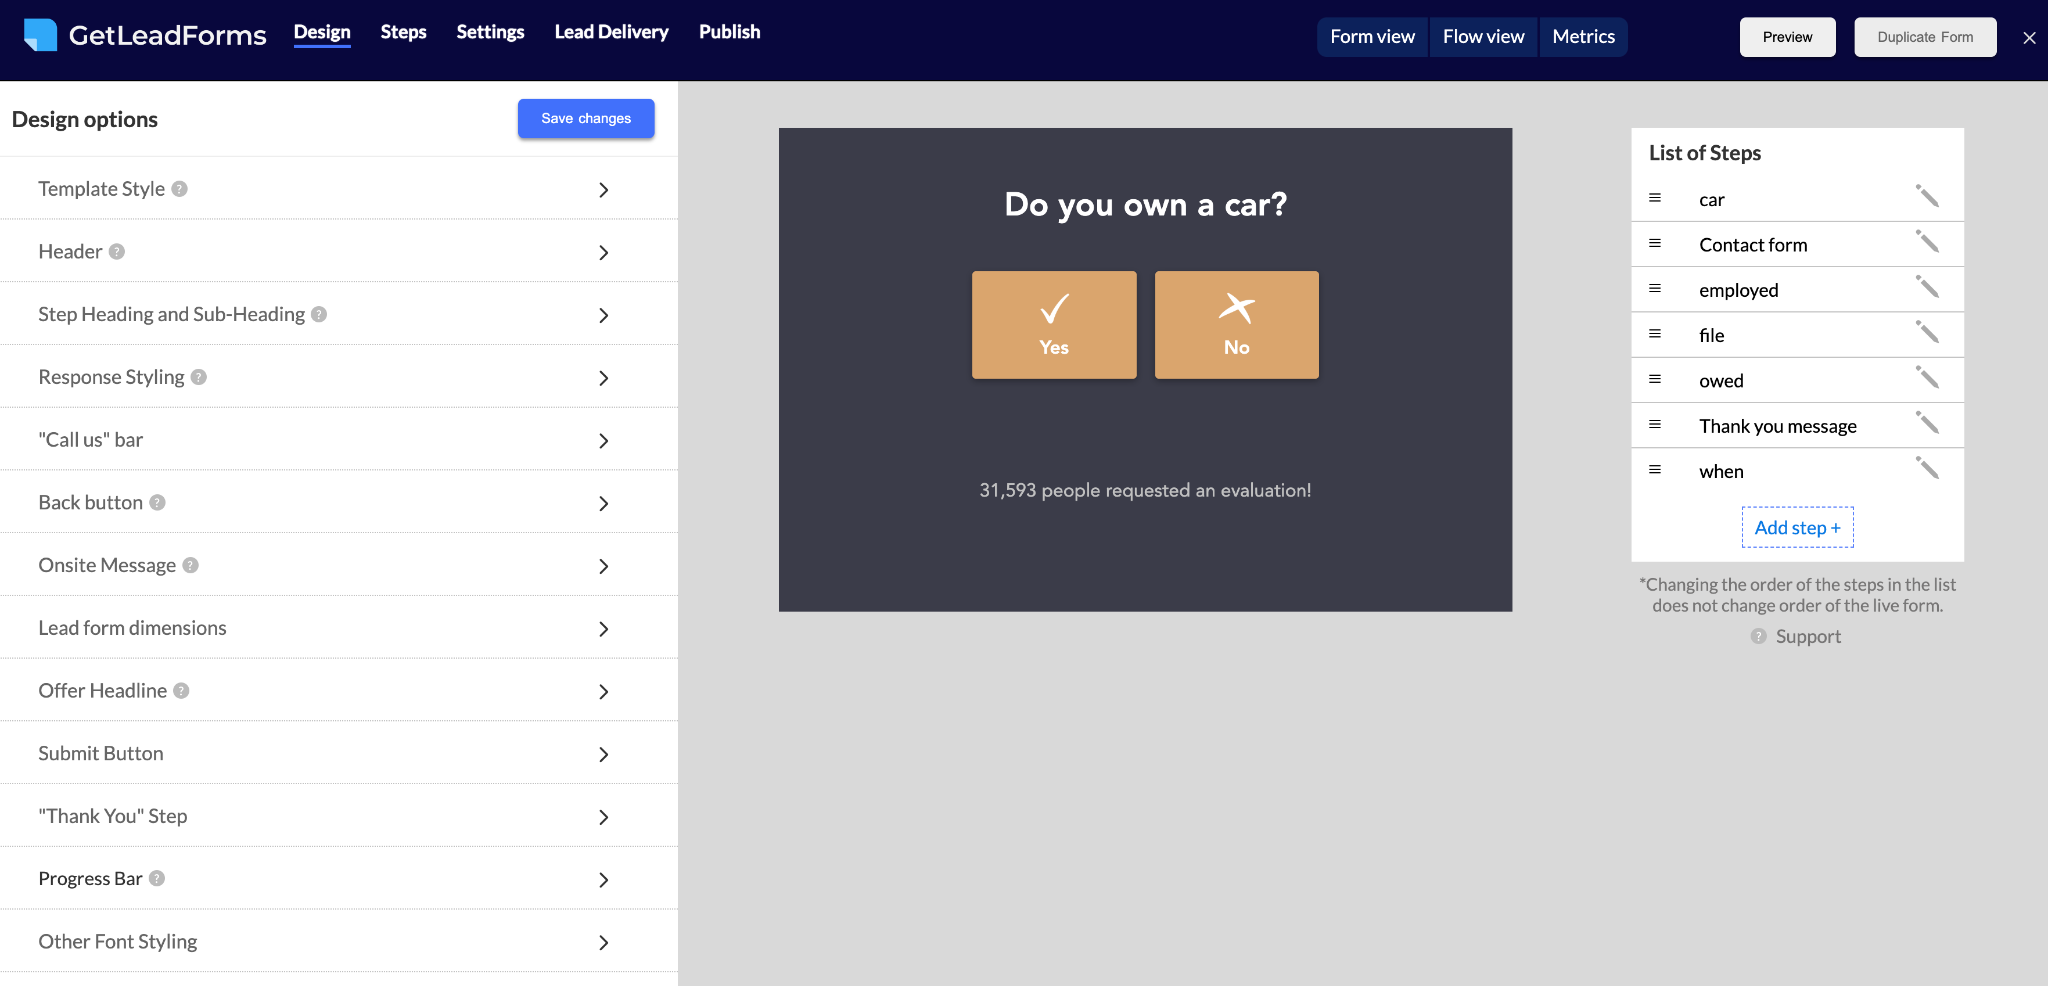Screen dimensions: 2048x986
Task: Edit the car step with the pencil icon
Action: tap(1928, 198)
